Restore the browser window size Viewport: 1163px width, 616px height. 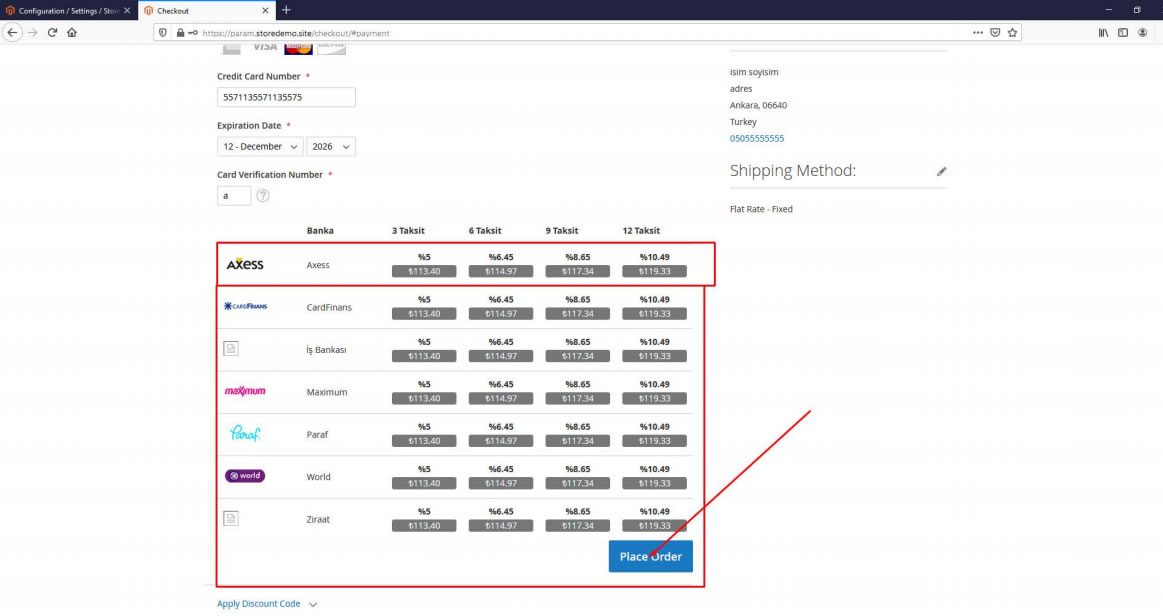tap(1136, 10)
